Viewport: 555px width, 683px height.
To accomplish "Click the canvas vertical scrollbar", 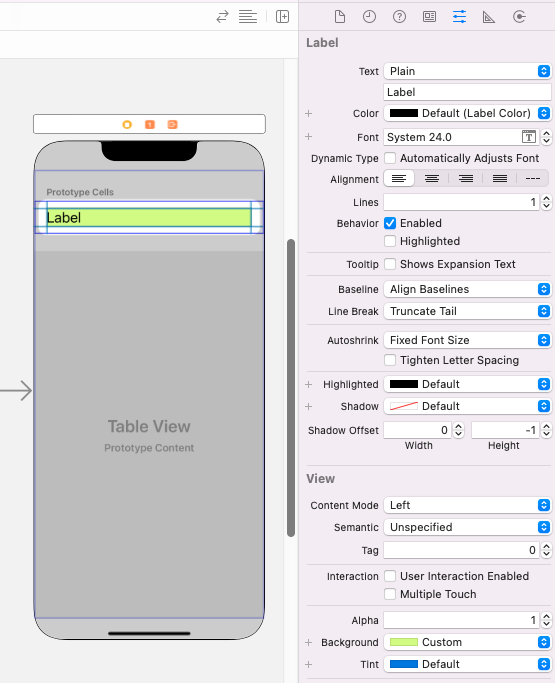I will 291,388.
